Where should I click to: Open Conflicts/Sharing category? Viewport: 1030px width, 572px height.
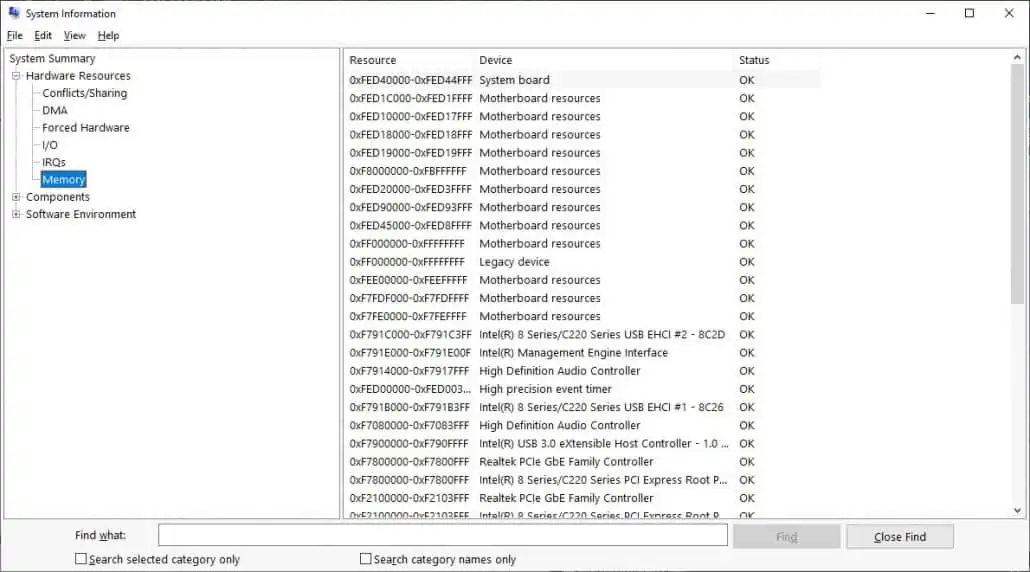(x=85, y=93)
